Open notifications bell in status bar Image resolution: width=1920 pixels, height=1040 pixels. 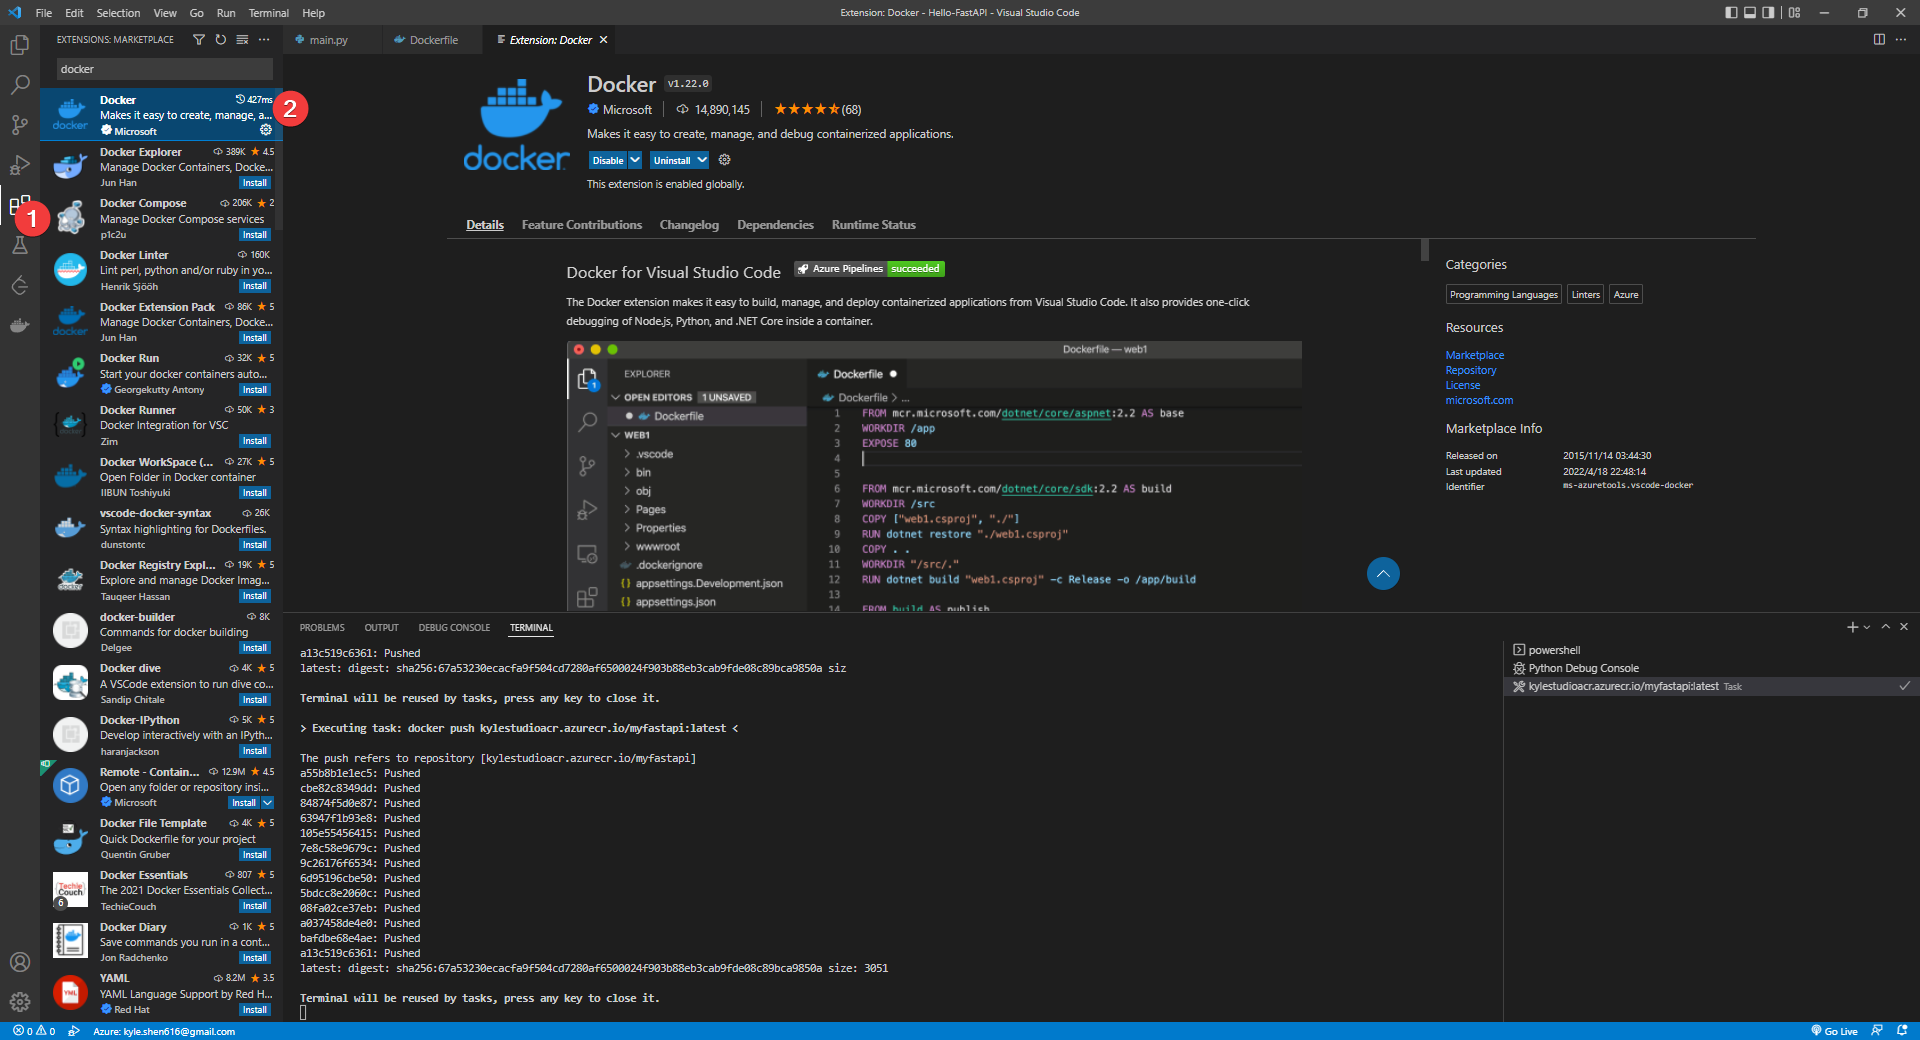click(x=1901, y=1031)
